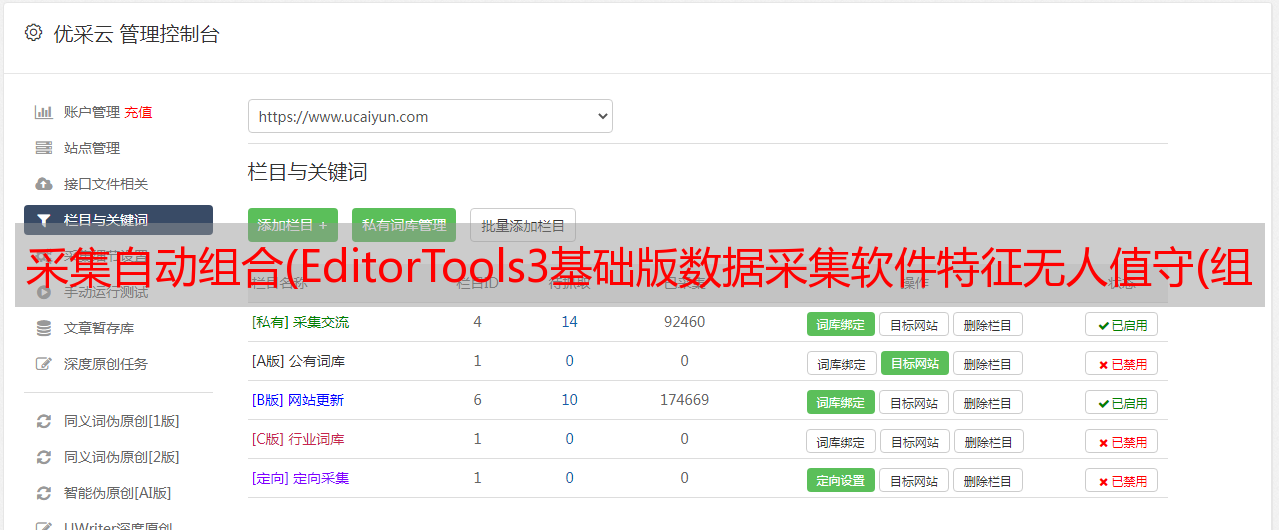This screenshot has height=530, width=1279.
Task: Click 目标网站 in the 定向采集 row
Action: 914,480
